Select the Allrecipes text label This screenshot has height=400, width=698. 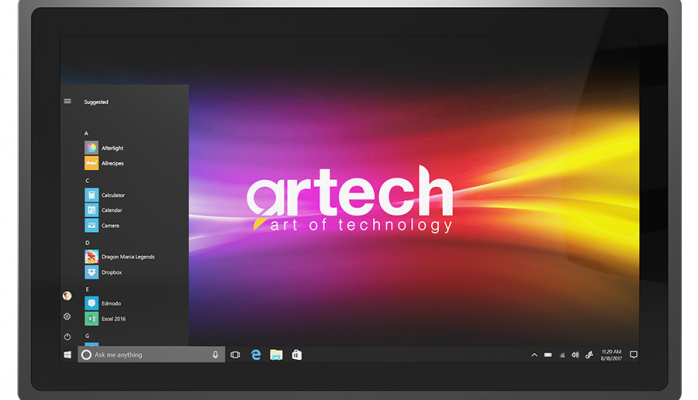coord(113,163)
